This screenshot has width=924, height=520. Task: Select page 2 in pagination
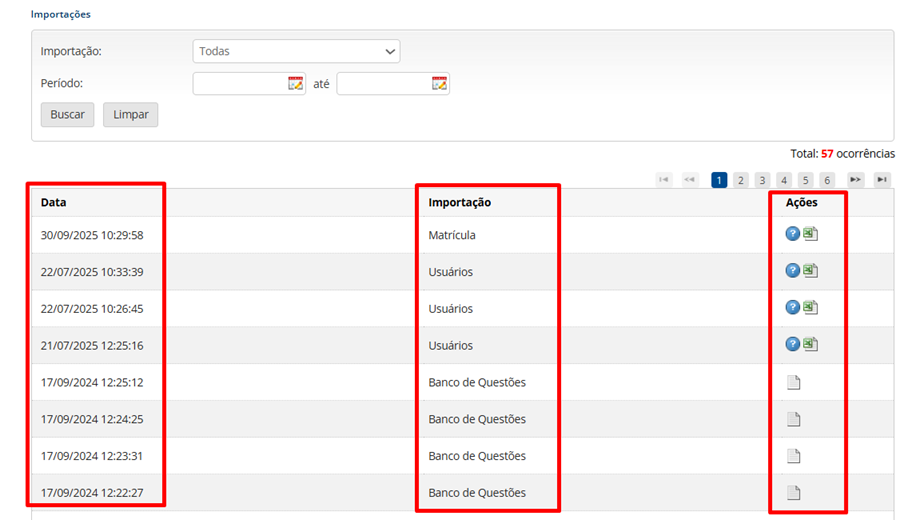[741, 180]
